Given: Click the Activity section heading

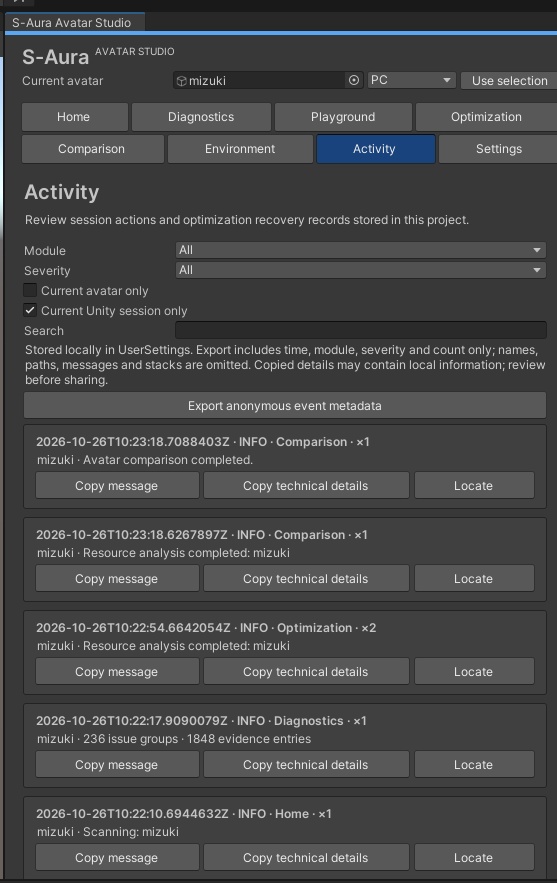Looking at the screenshot, I should (62, 192).
